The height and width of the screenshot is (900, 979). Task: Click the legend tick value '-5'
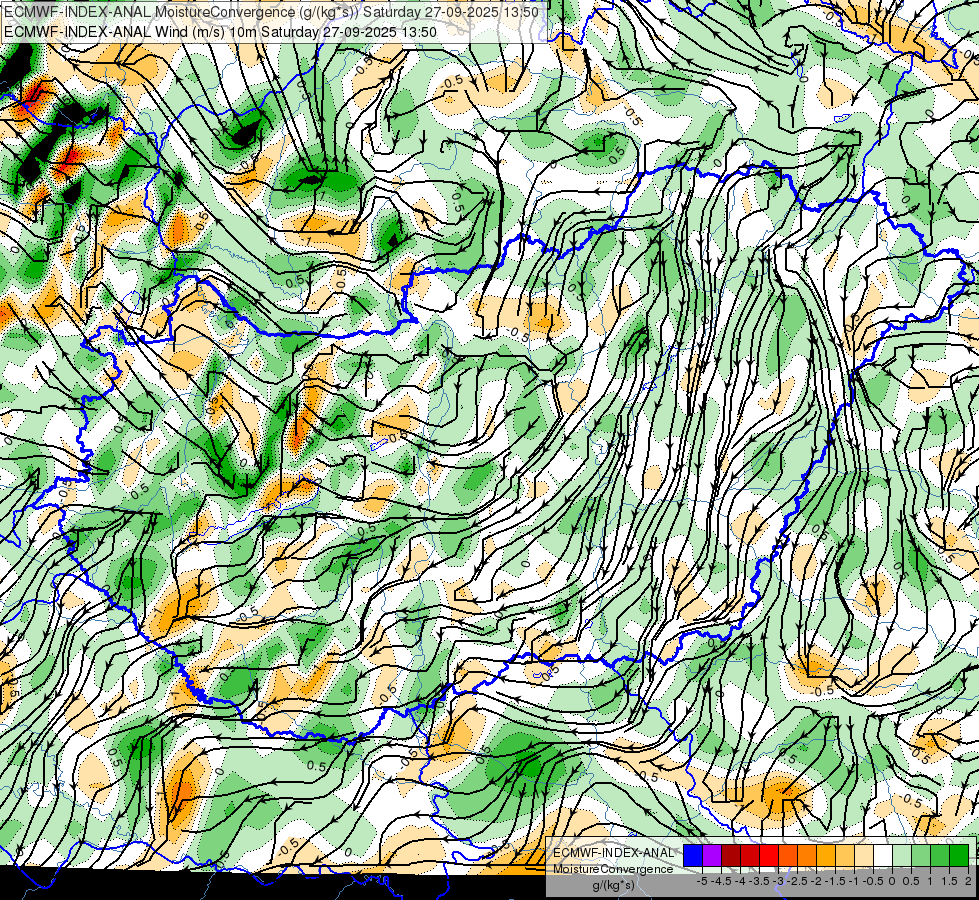702,881
